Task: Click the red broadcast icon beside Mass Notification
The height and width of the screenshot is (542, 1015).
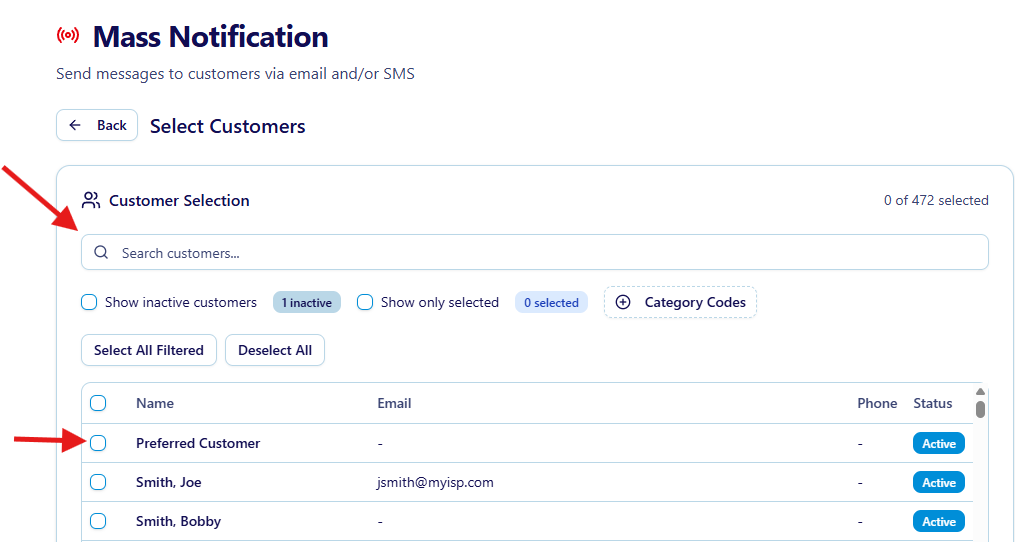Action: point(68,37)
